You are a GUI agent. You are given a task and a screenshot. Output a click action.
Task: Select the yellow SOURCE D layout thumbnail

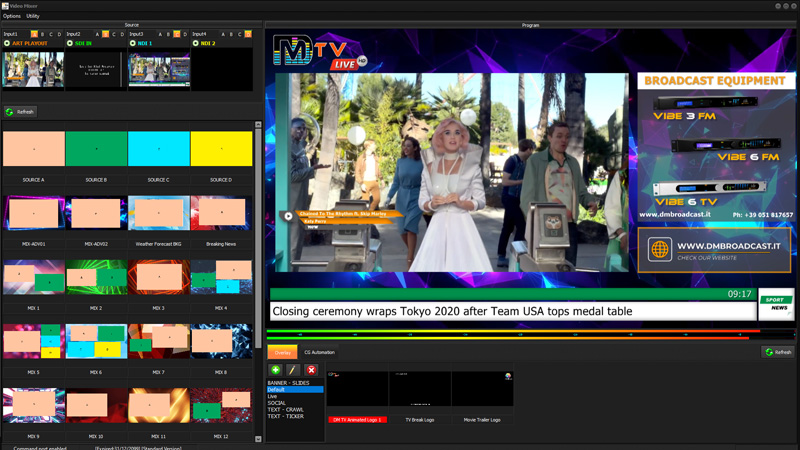(x=221, y=148)
